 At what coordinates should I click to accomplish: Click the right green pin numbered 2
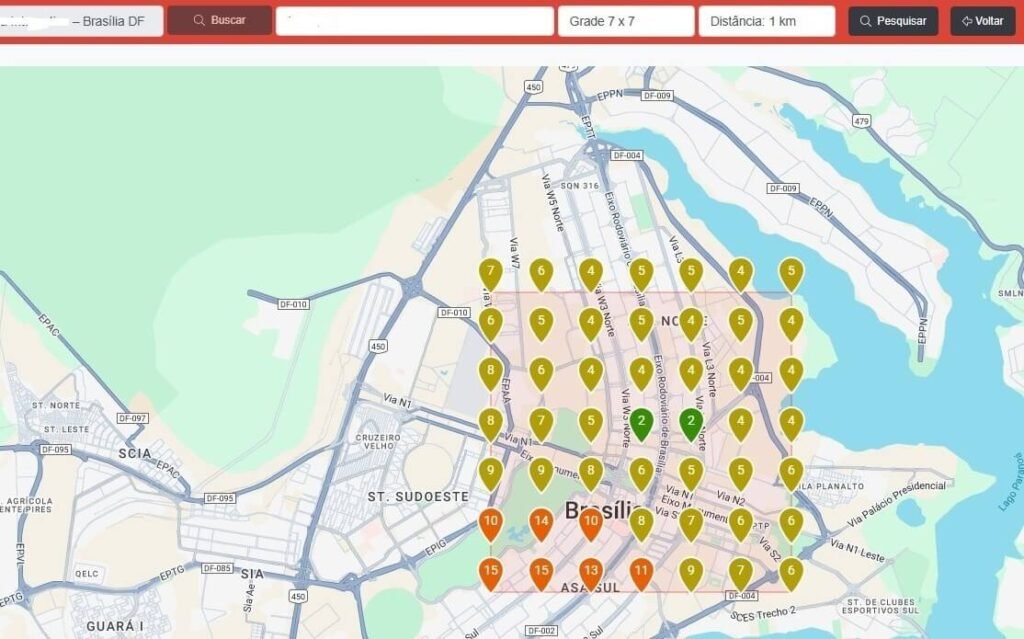691,422
